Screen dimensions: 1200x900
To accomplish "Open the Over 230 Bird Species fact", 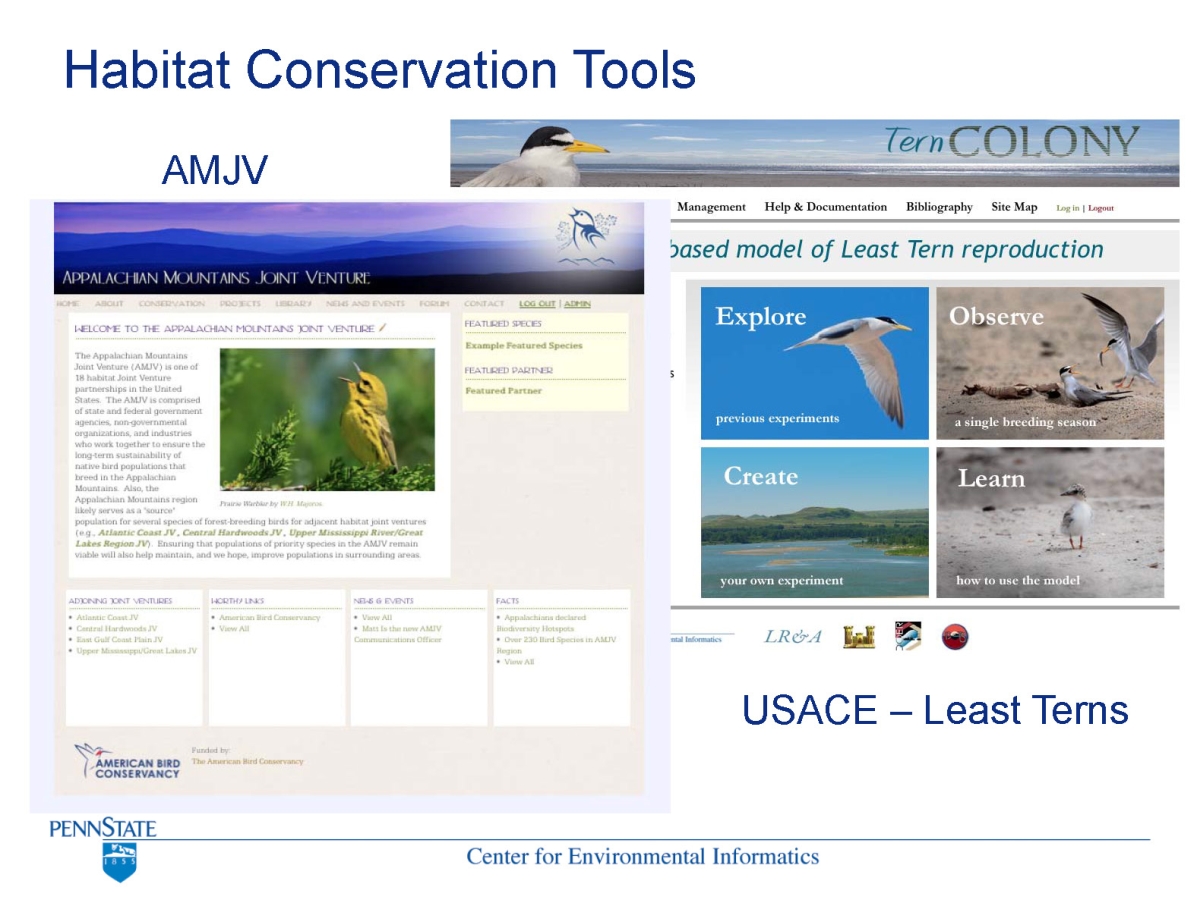I will 557,645.
